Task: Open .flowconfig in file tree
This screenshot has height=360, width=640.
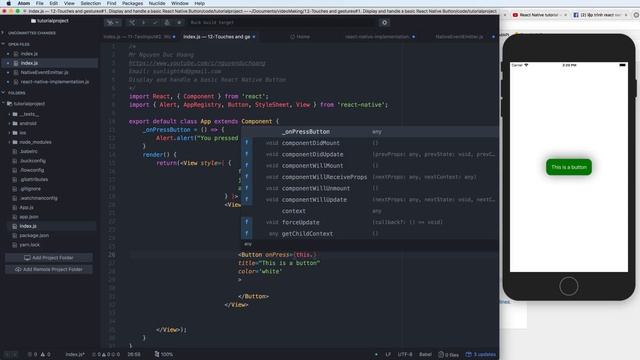Action: [x=32, y=170]
